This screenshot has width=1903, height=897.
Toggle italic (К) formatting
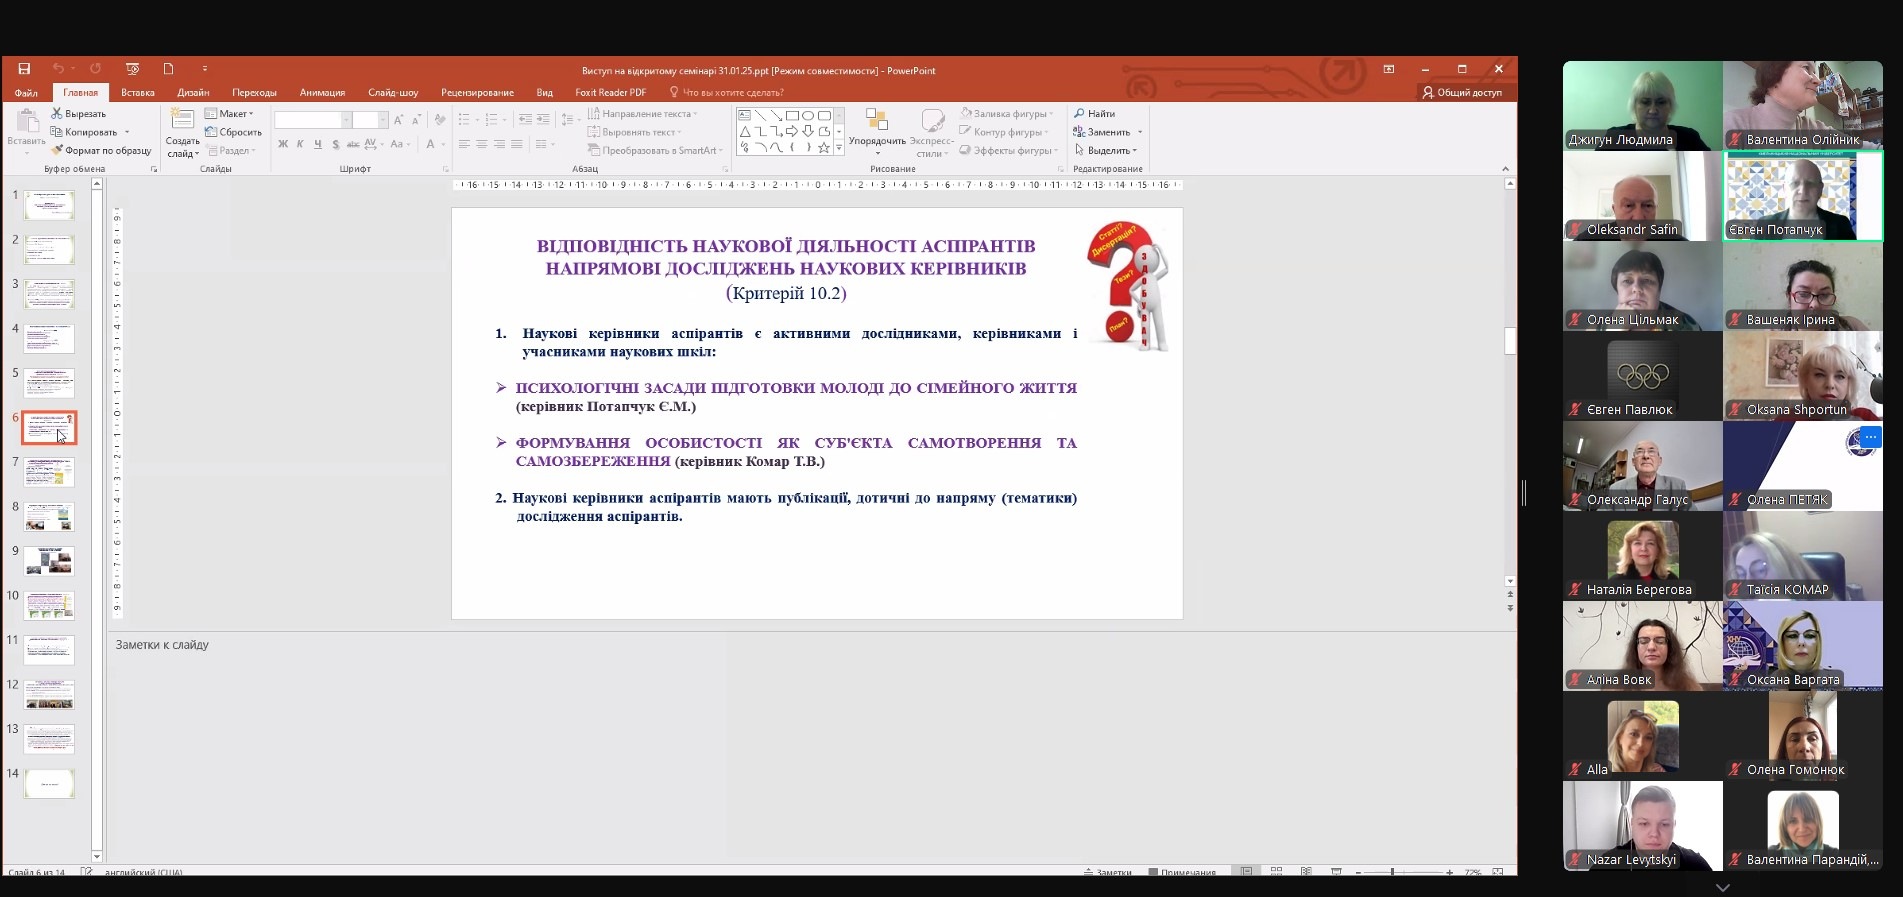pyautogui.click(x=300, y=144)
